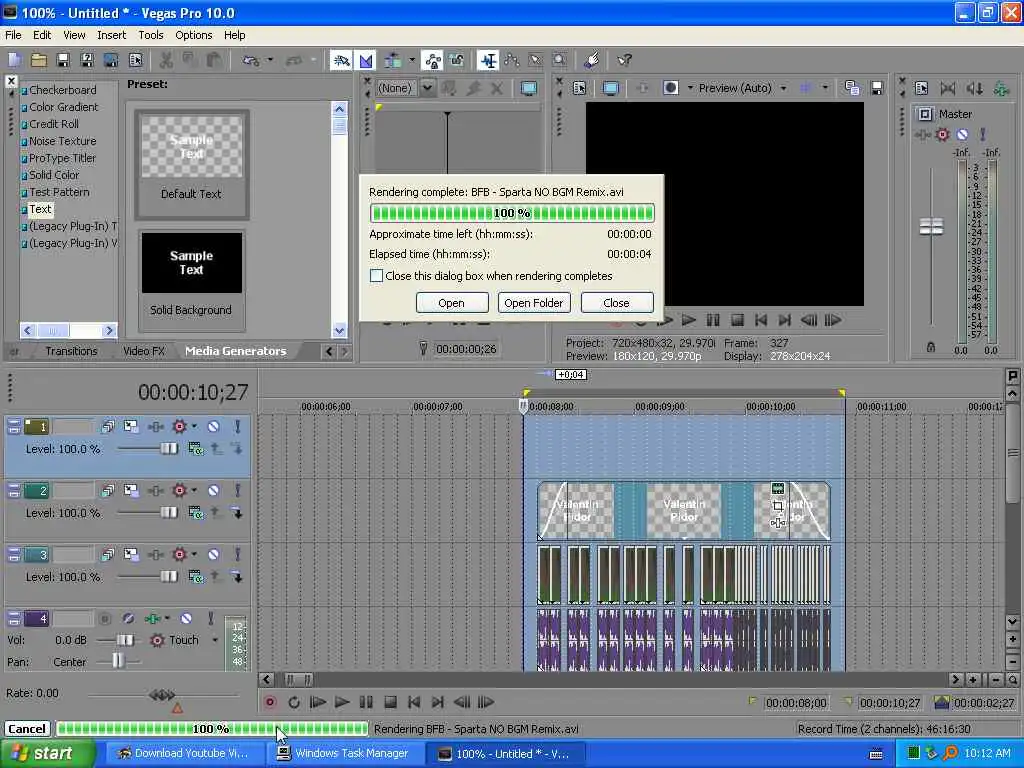Click the timeline Play From Start button
The image size is (1024, 768).
[x=317, y=703]
